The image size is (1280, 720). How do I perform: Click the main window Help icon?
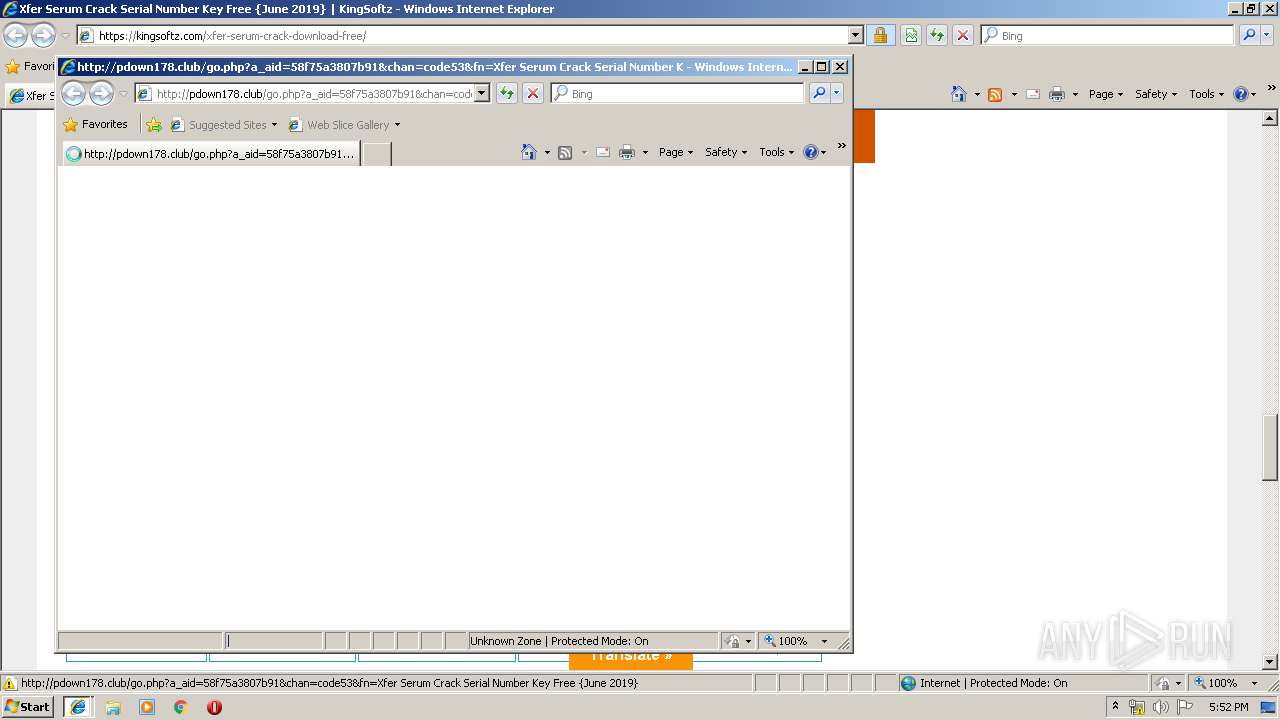pyautogui.click(x=1240, y=94)
